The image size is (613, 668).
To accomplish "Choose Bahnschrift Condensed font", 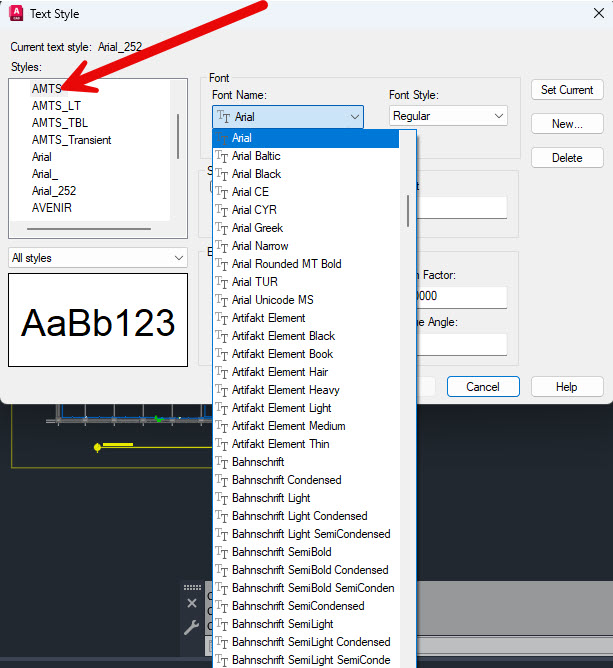I will coord(306,480).
